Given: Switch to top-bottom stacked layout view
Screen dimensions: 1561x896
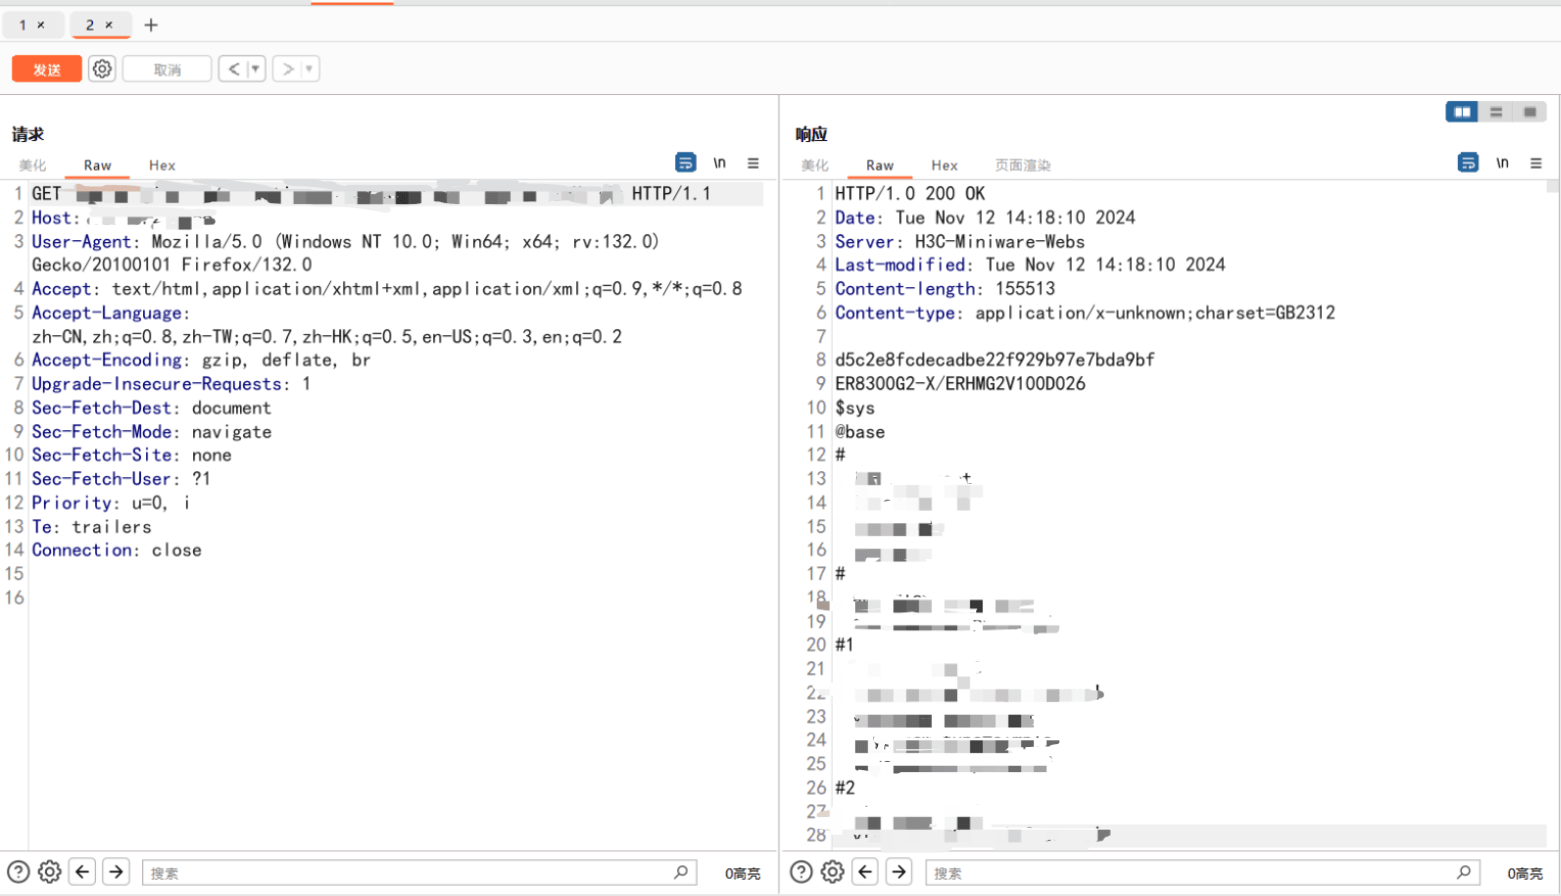Looking at the screenshot, I should (1496, 112).
